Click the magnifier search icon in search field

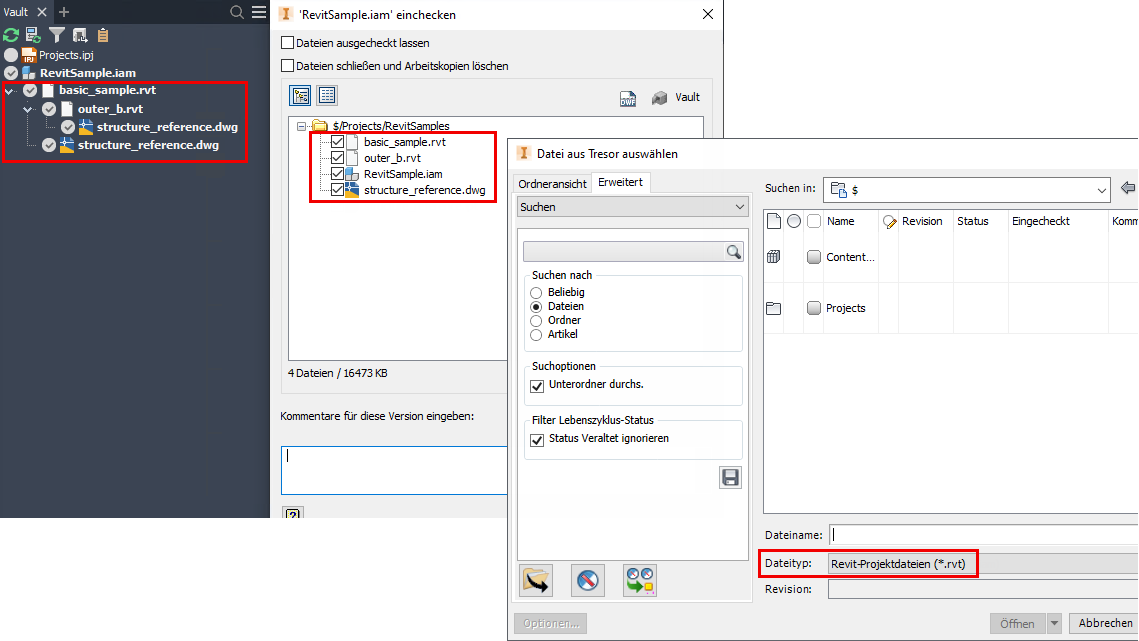pyautogui.click(x=734, y=251)
